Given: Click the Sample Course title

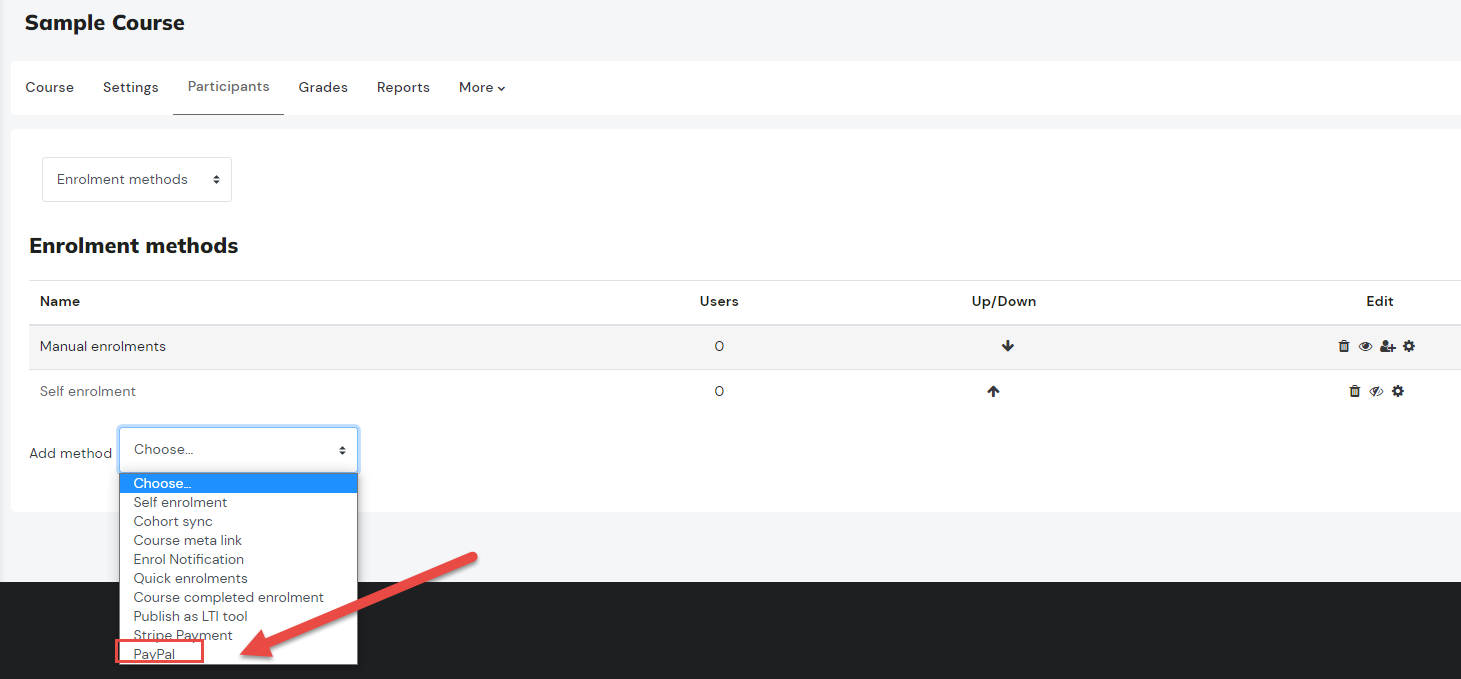Looking at the screenshot, I should (105, 23).
